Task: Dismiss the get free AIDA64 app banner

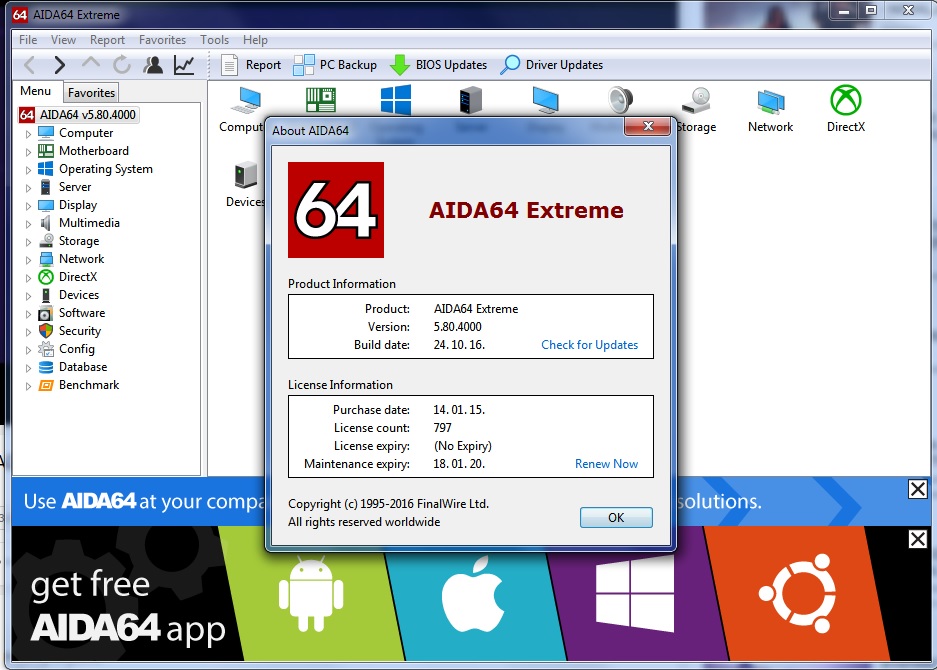Action: tap(917, 539)
